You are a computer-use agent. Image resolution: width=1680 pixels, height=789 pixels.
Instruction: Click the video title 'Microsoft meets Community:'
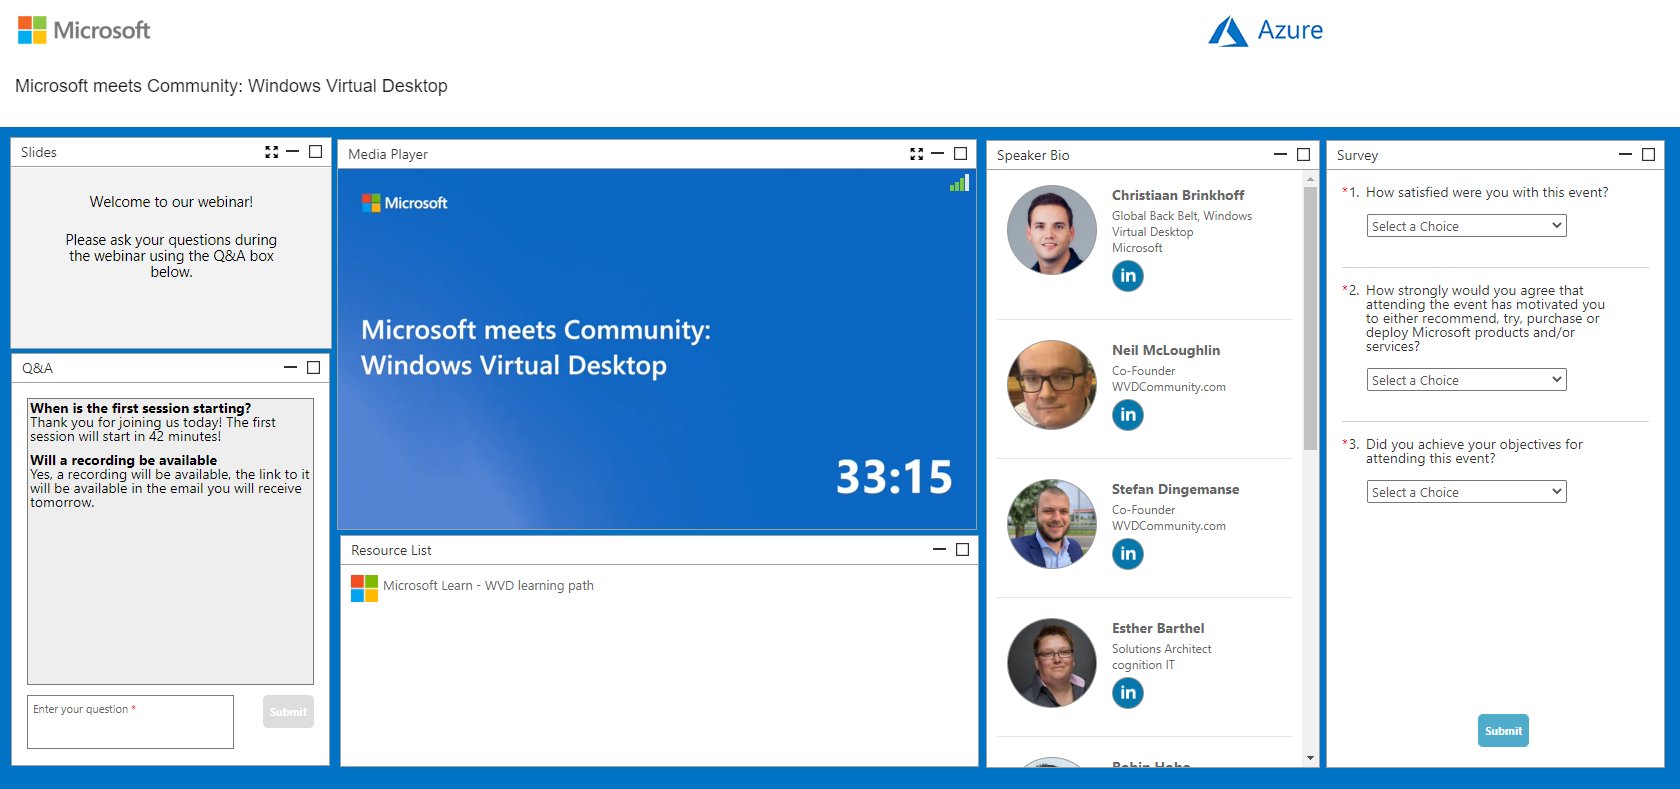point(536,330)
